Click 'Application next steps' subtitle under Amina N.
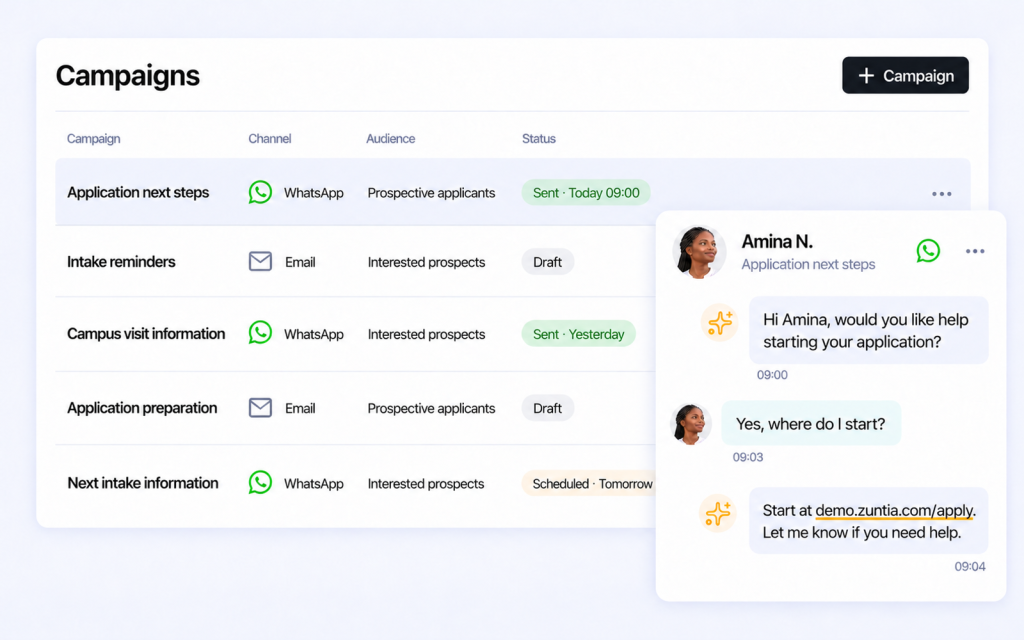 tap(808, 264)
